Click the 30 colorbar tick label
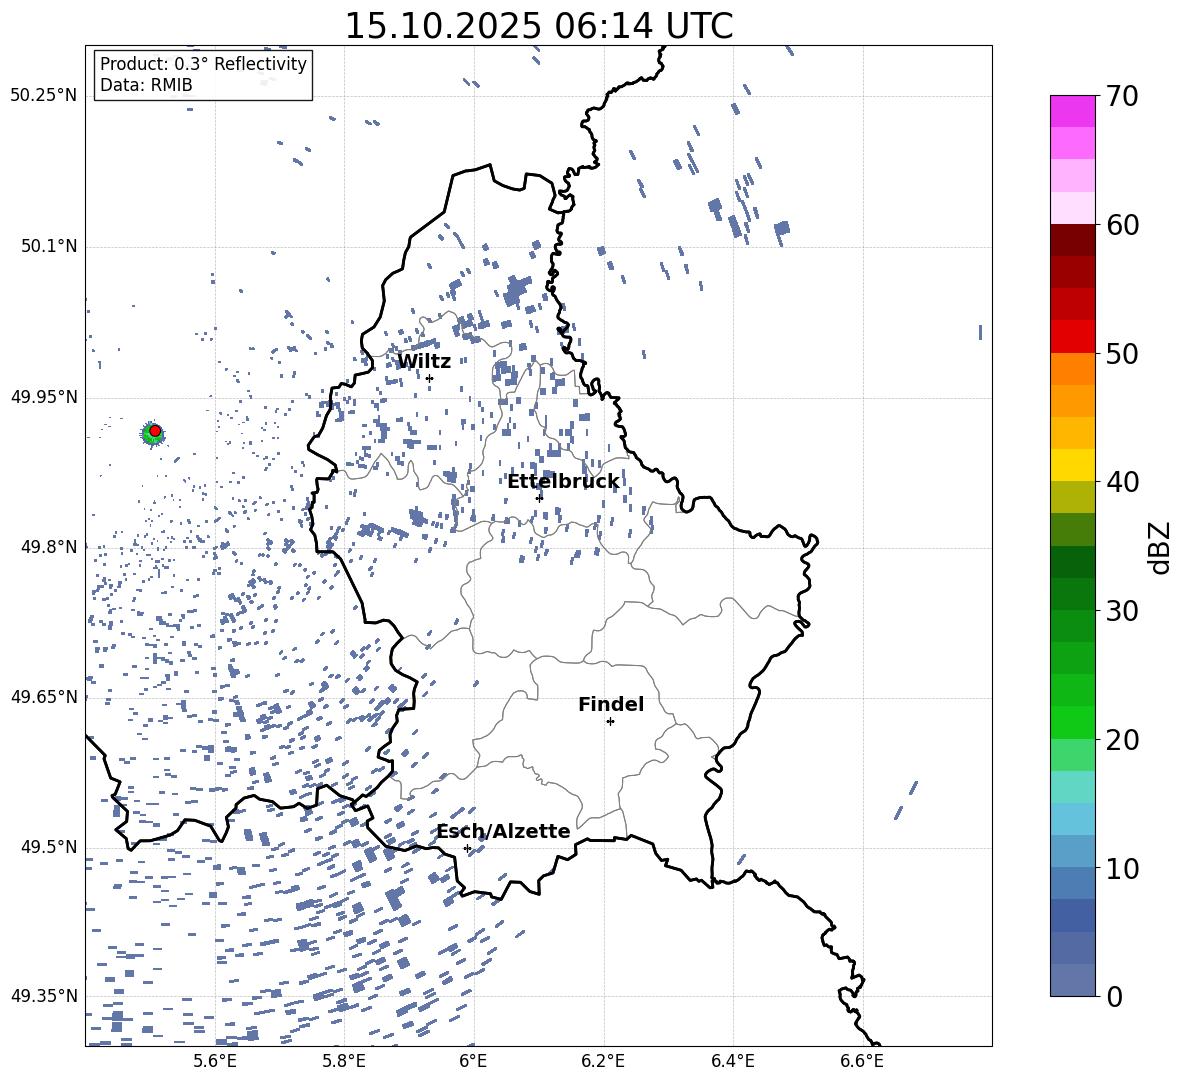Image resolution: width=1184 pixels, height=1081 pixels. tap(1122, 611)
